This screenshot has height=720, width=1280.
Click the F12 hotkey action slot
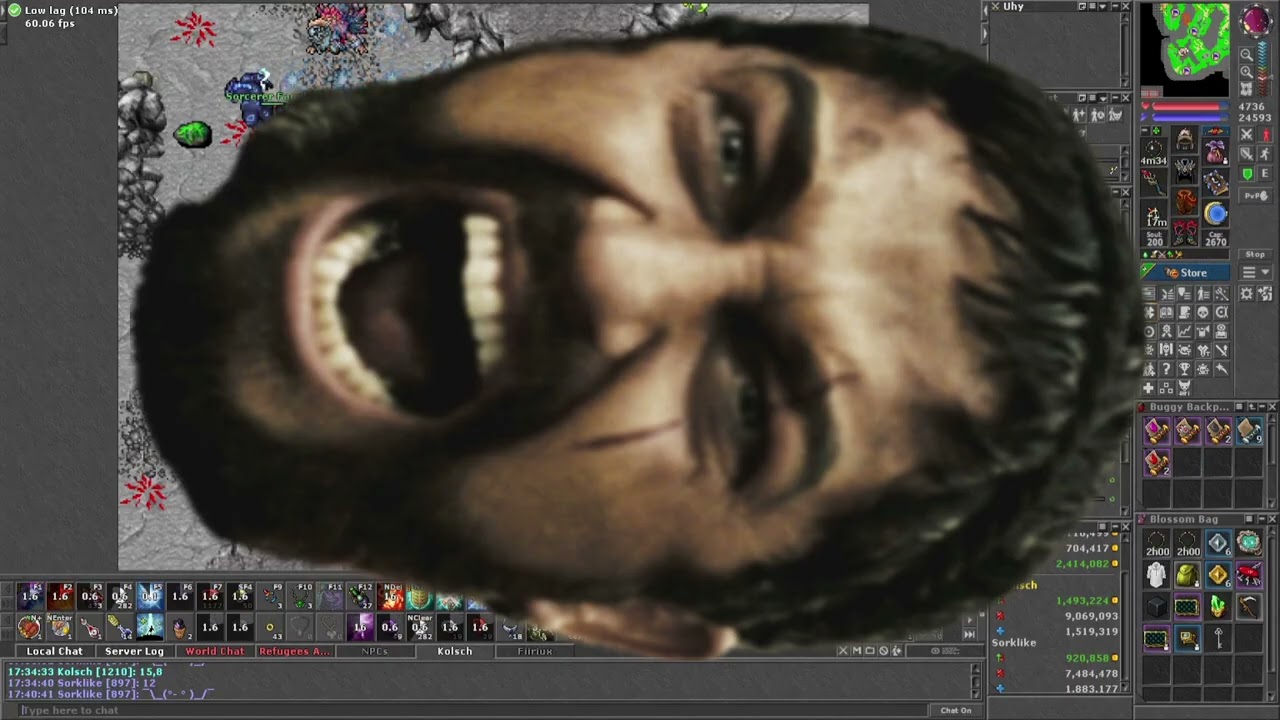coord(360,597)
